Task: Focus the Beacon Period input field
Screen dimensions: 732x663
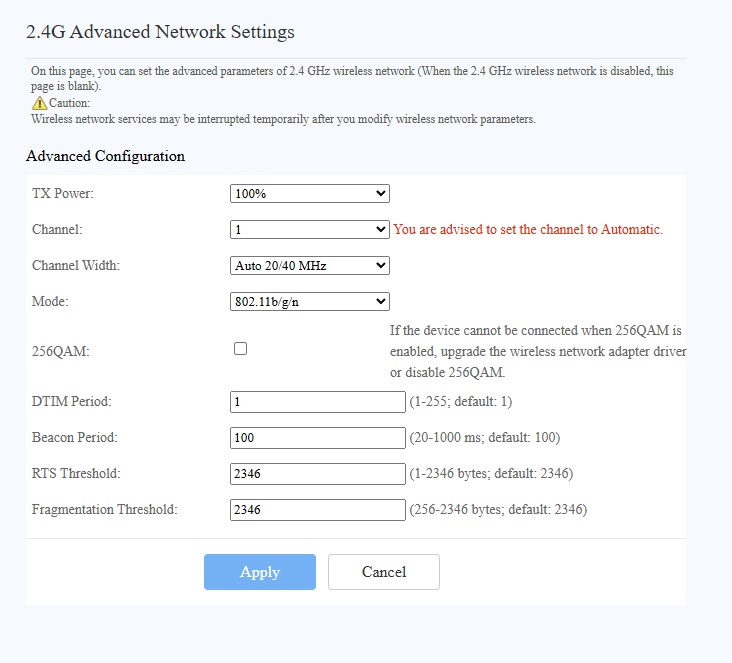Action: click(x=317, y=438)
